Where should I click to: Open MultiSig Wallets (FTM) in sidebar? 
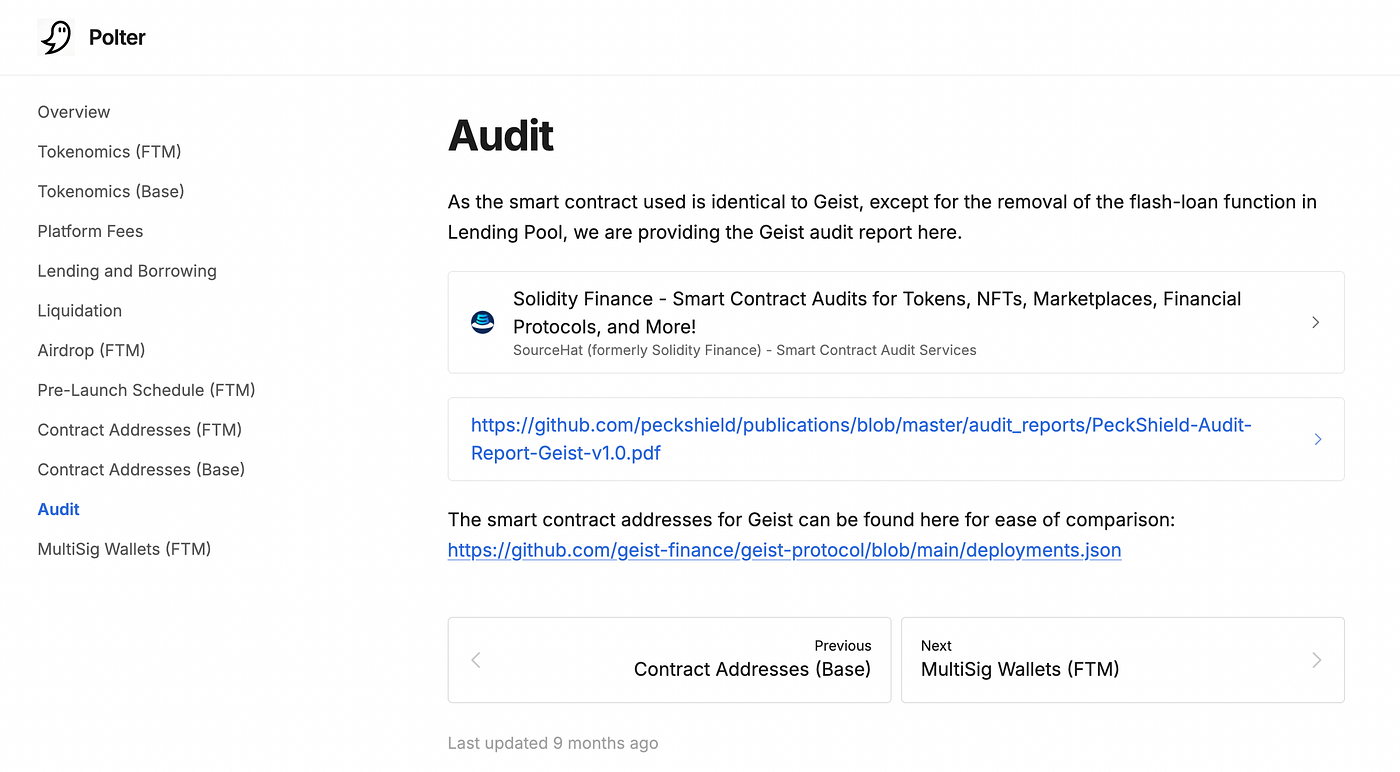[x=124, y=549]
